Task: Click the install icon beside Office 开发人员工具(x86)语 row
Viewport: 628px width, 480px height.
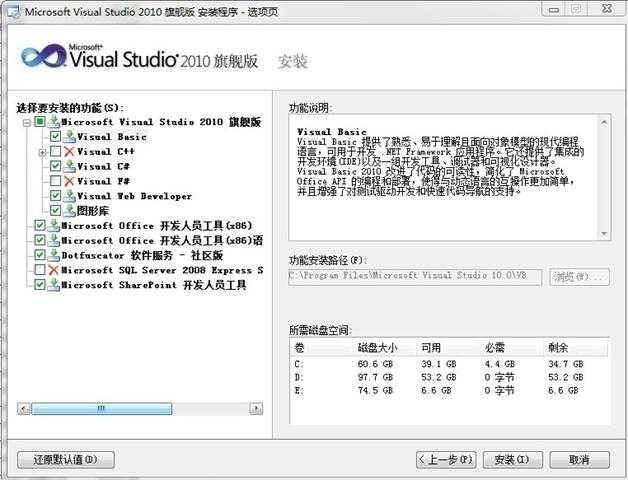Action: [x=53, y=240]
